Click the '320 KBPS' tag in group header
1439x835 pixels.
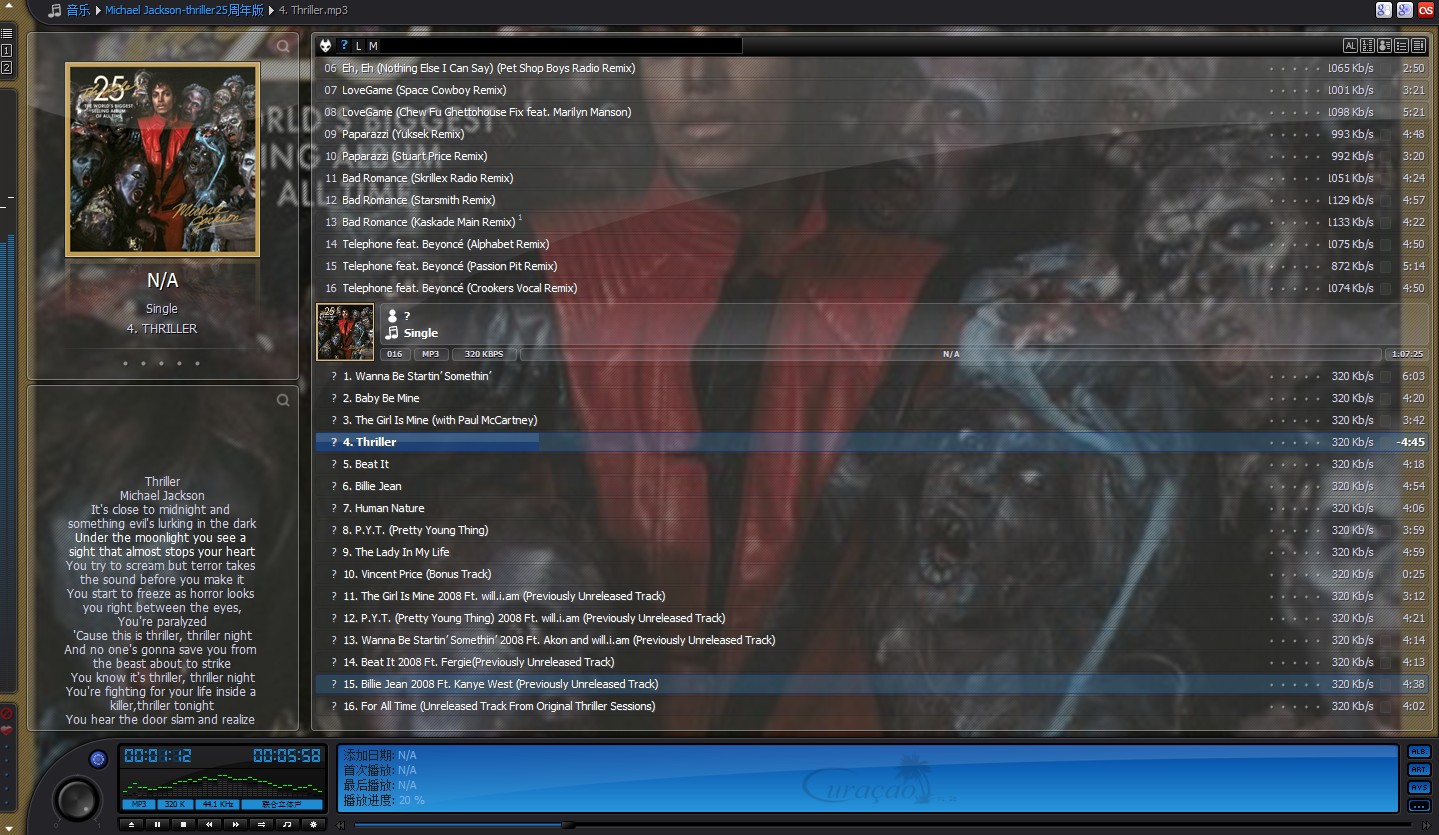pyautogui.click(x=484, y=354)
